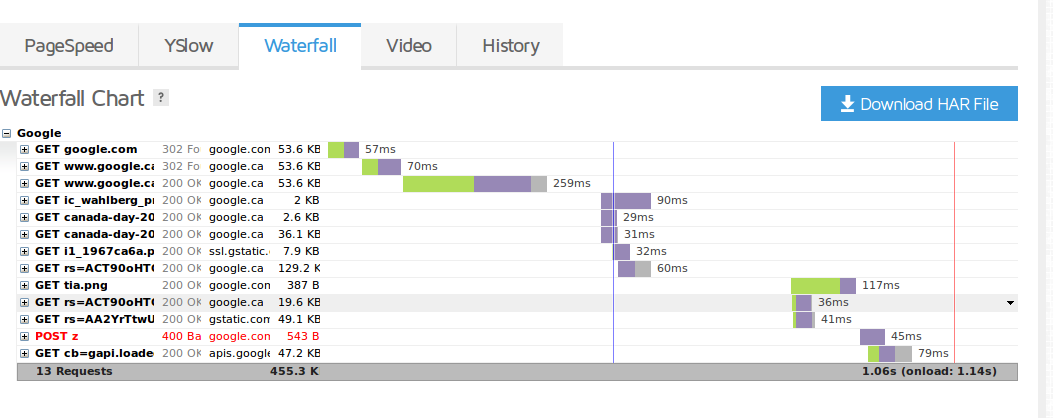Open the Video tab
Viewport: 1053px width, 418px height.
pyautogui.click(x=408, y=46)
